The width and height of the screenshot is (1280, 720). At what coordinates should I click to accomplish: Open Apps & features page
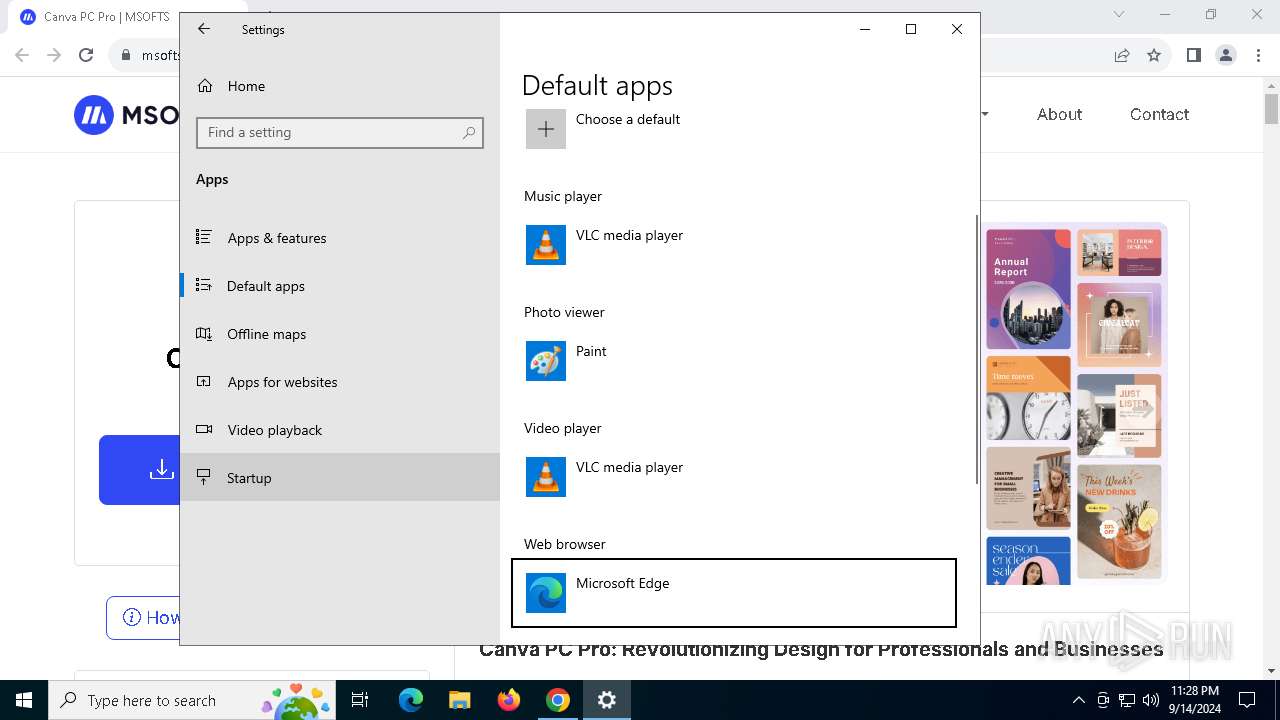click(x=340, y=238)
